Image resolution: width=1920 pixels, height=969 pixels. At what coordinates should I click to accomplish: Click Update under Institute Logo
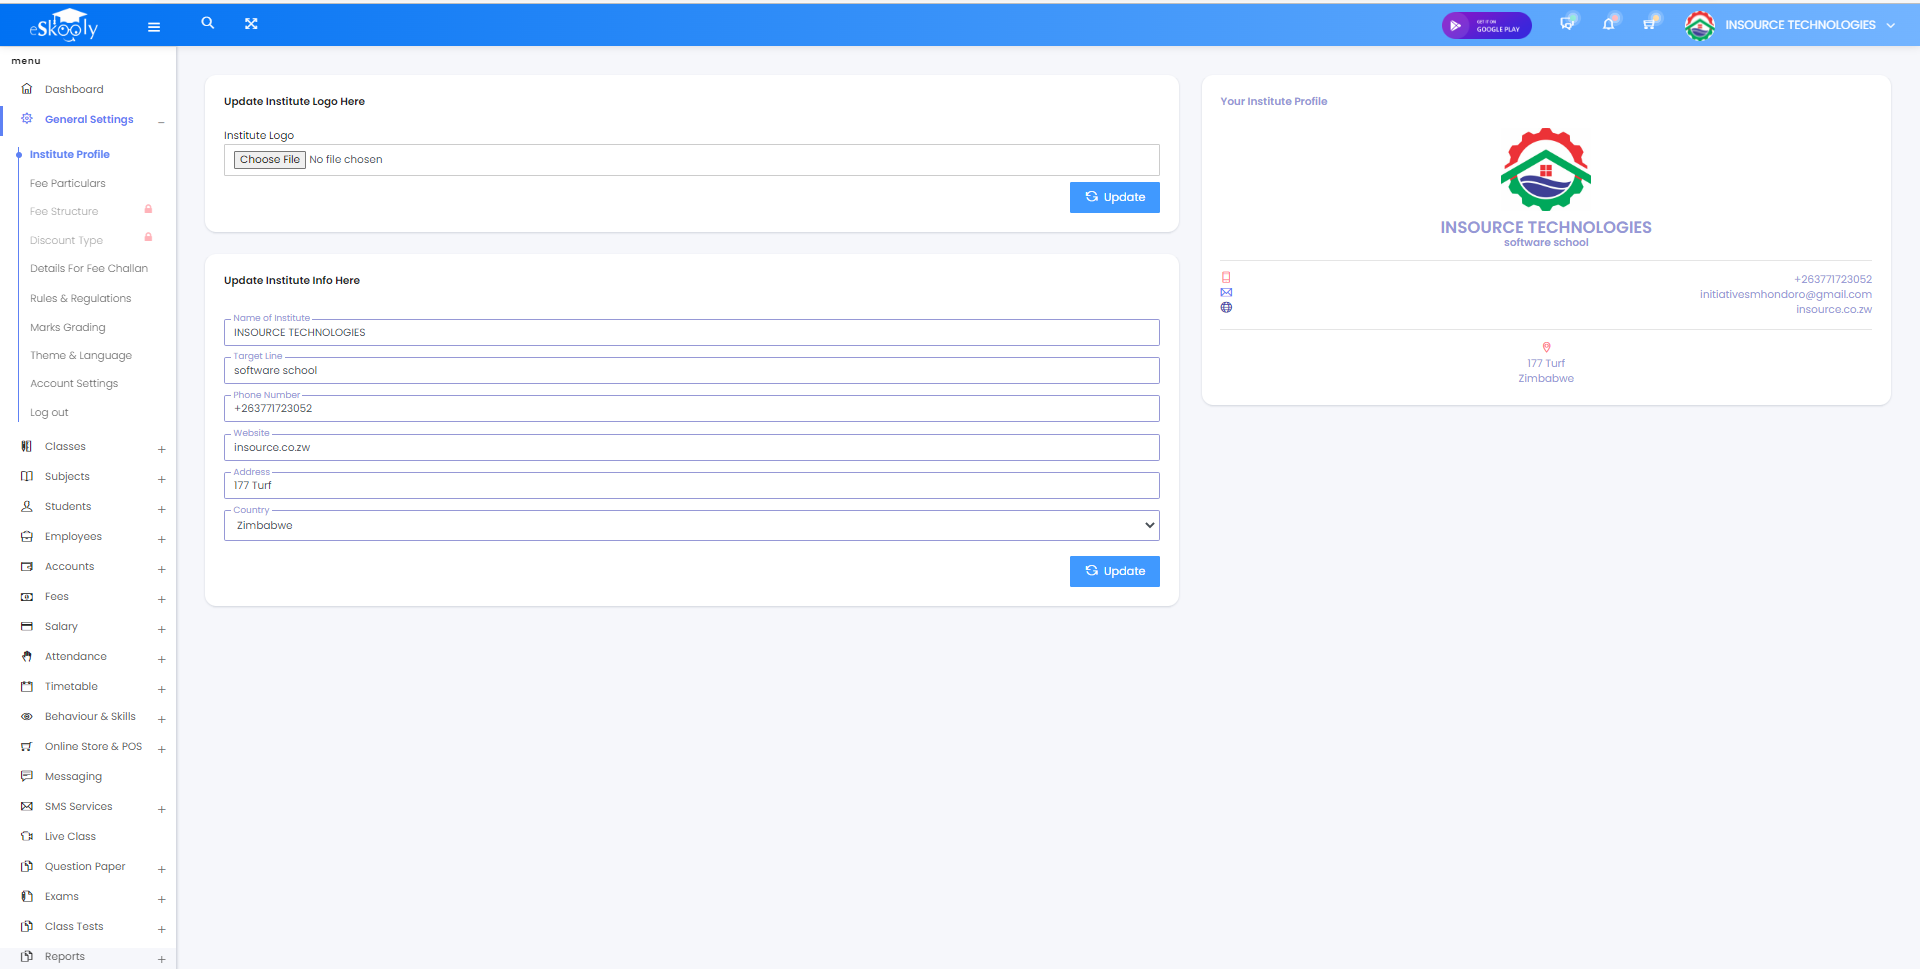click(1114, 197)
